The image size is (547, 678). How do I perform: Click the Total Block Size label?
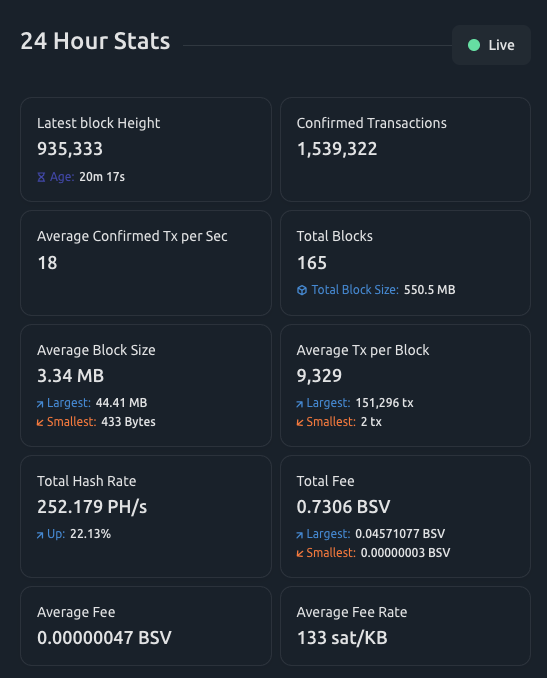[x=355, y=290]
